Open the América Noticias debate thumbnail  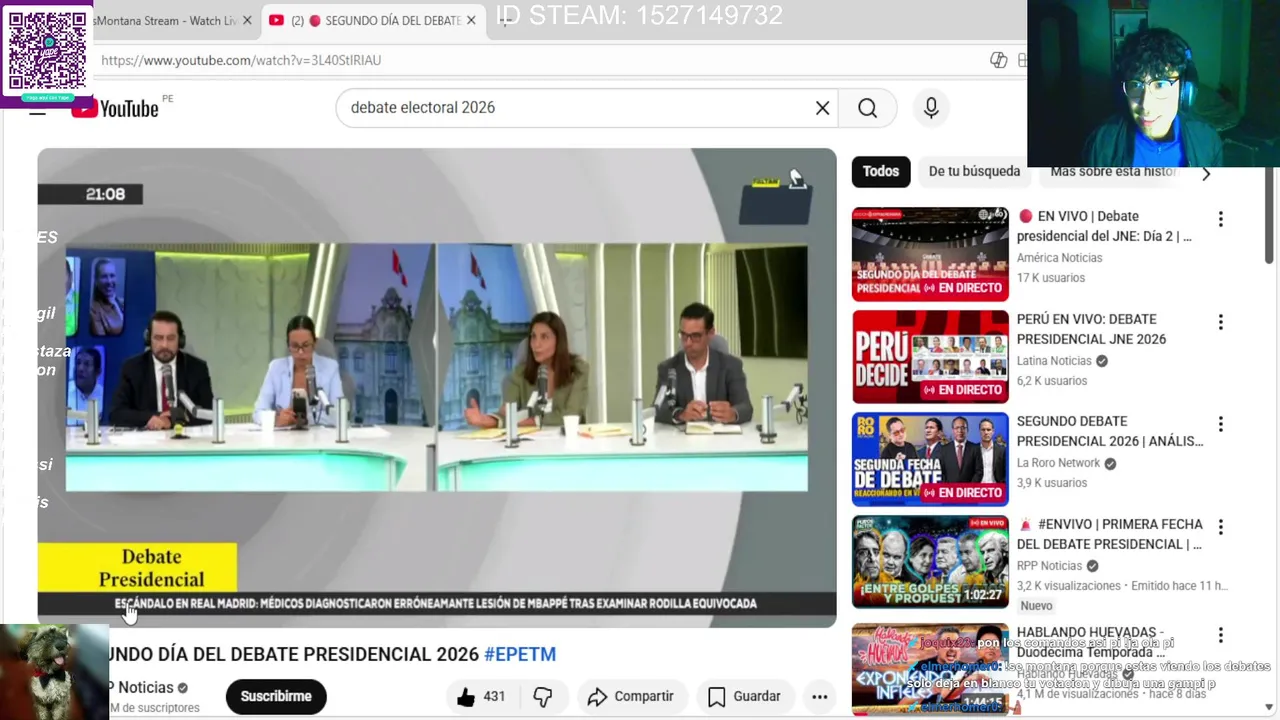930,254
